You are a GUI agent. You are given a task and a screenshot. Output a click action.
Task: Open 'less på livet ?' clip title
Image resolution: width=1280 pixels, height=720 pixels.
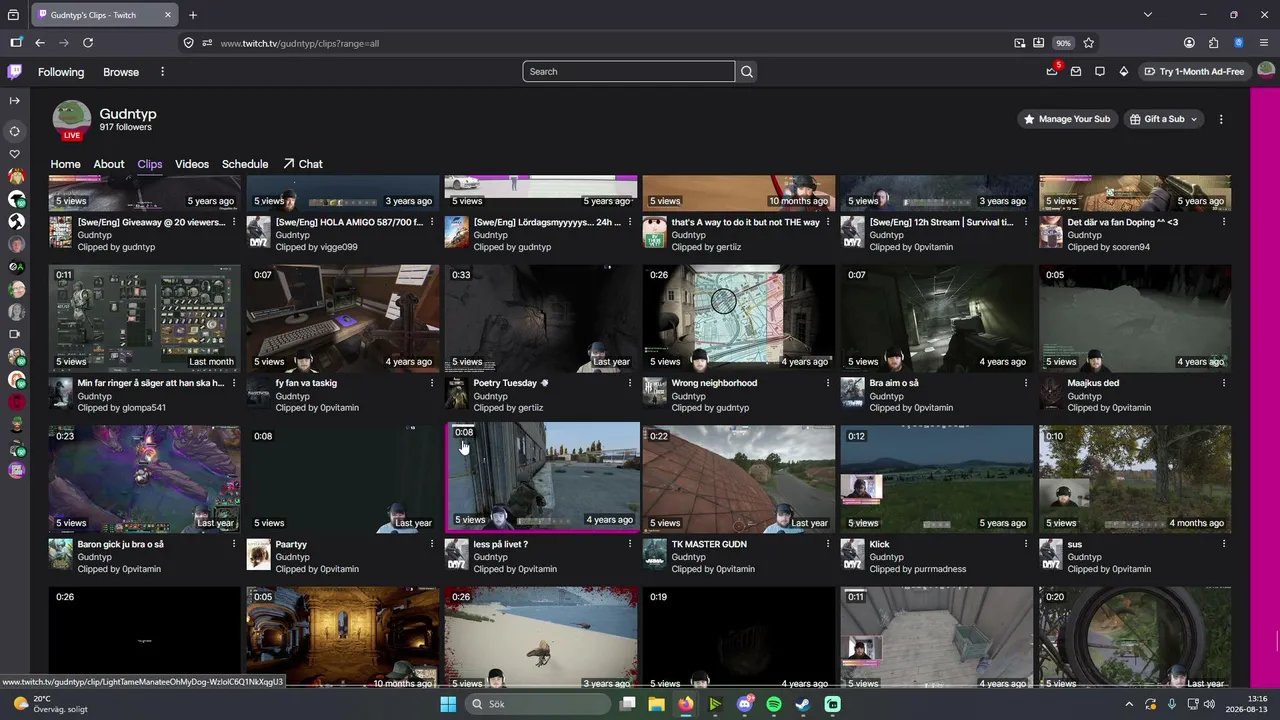coord(501,544)
